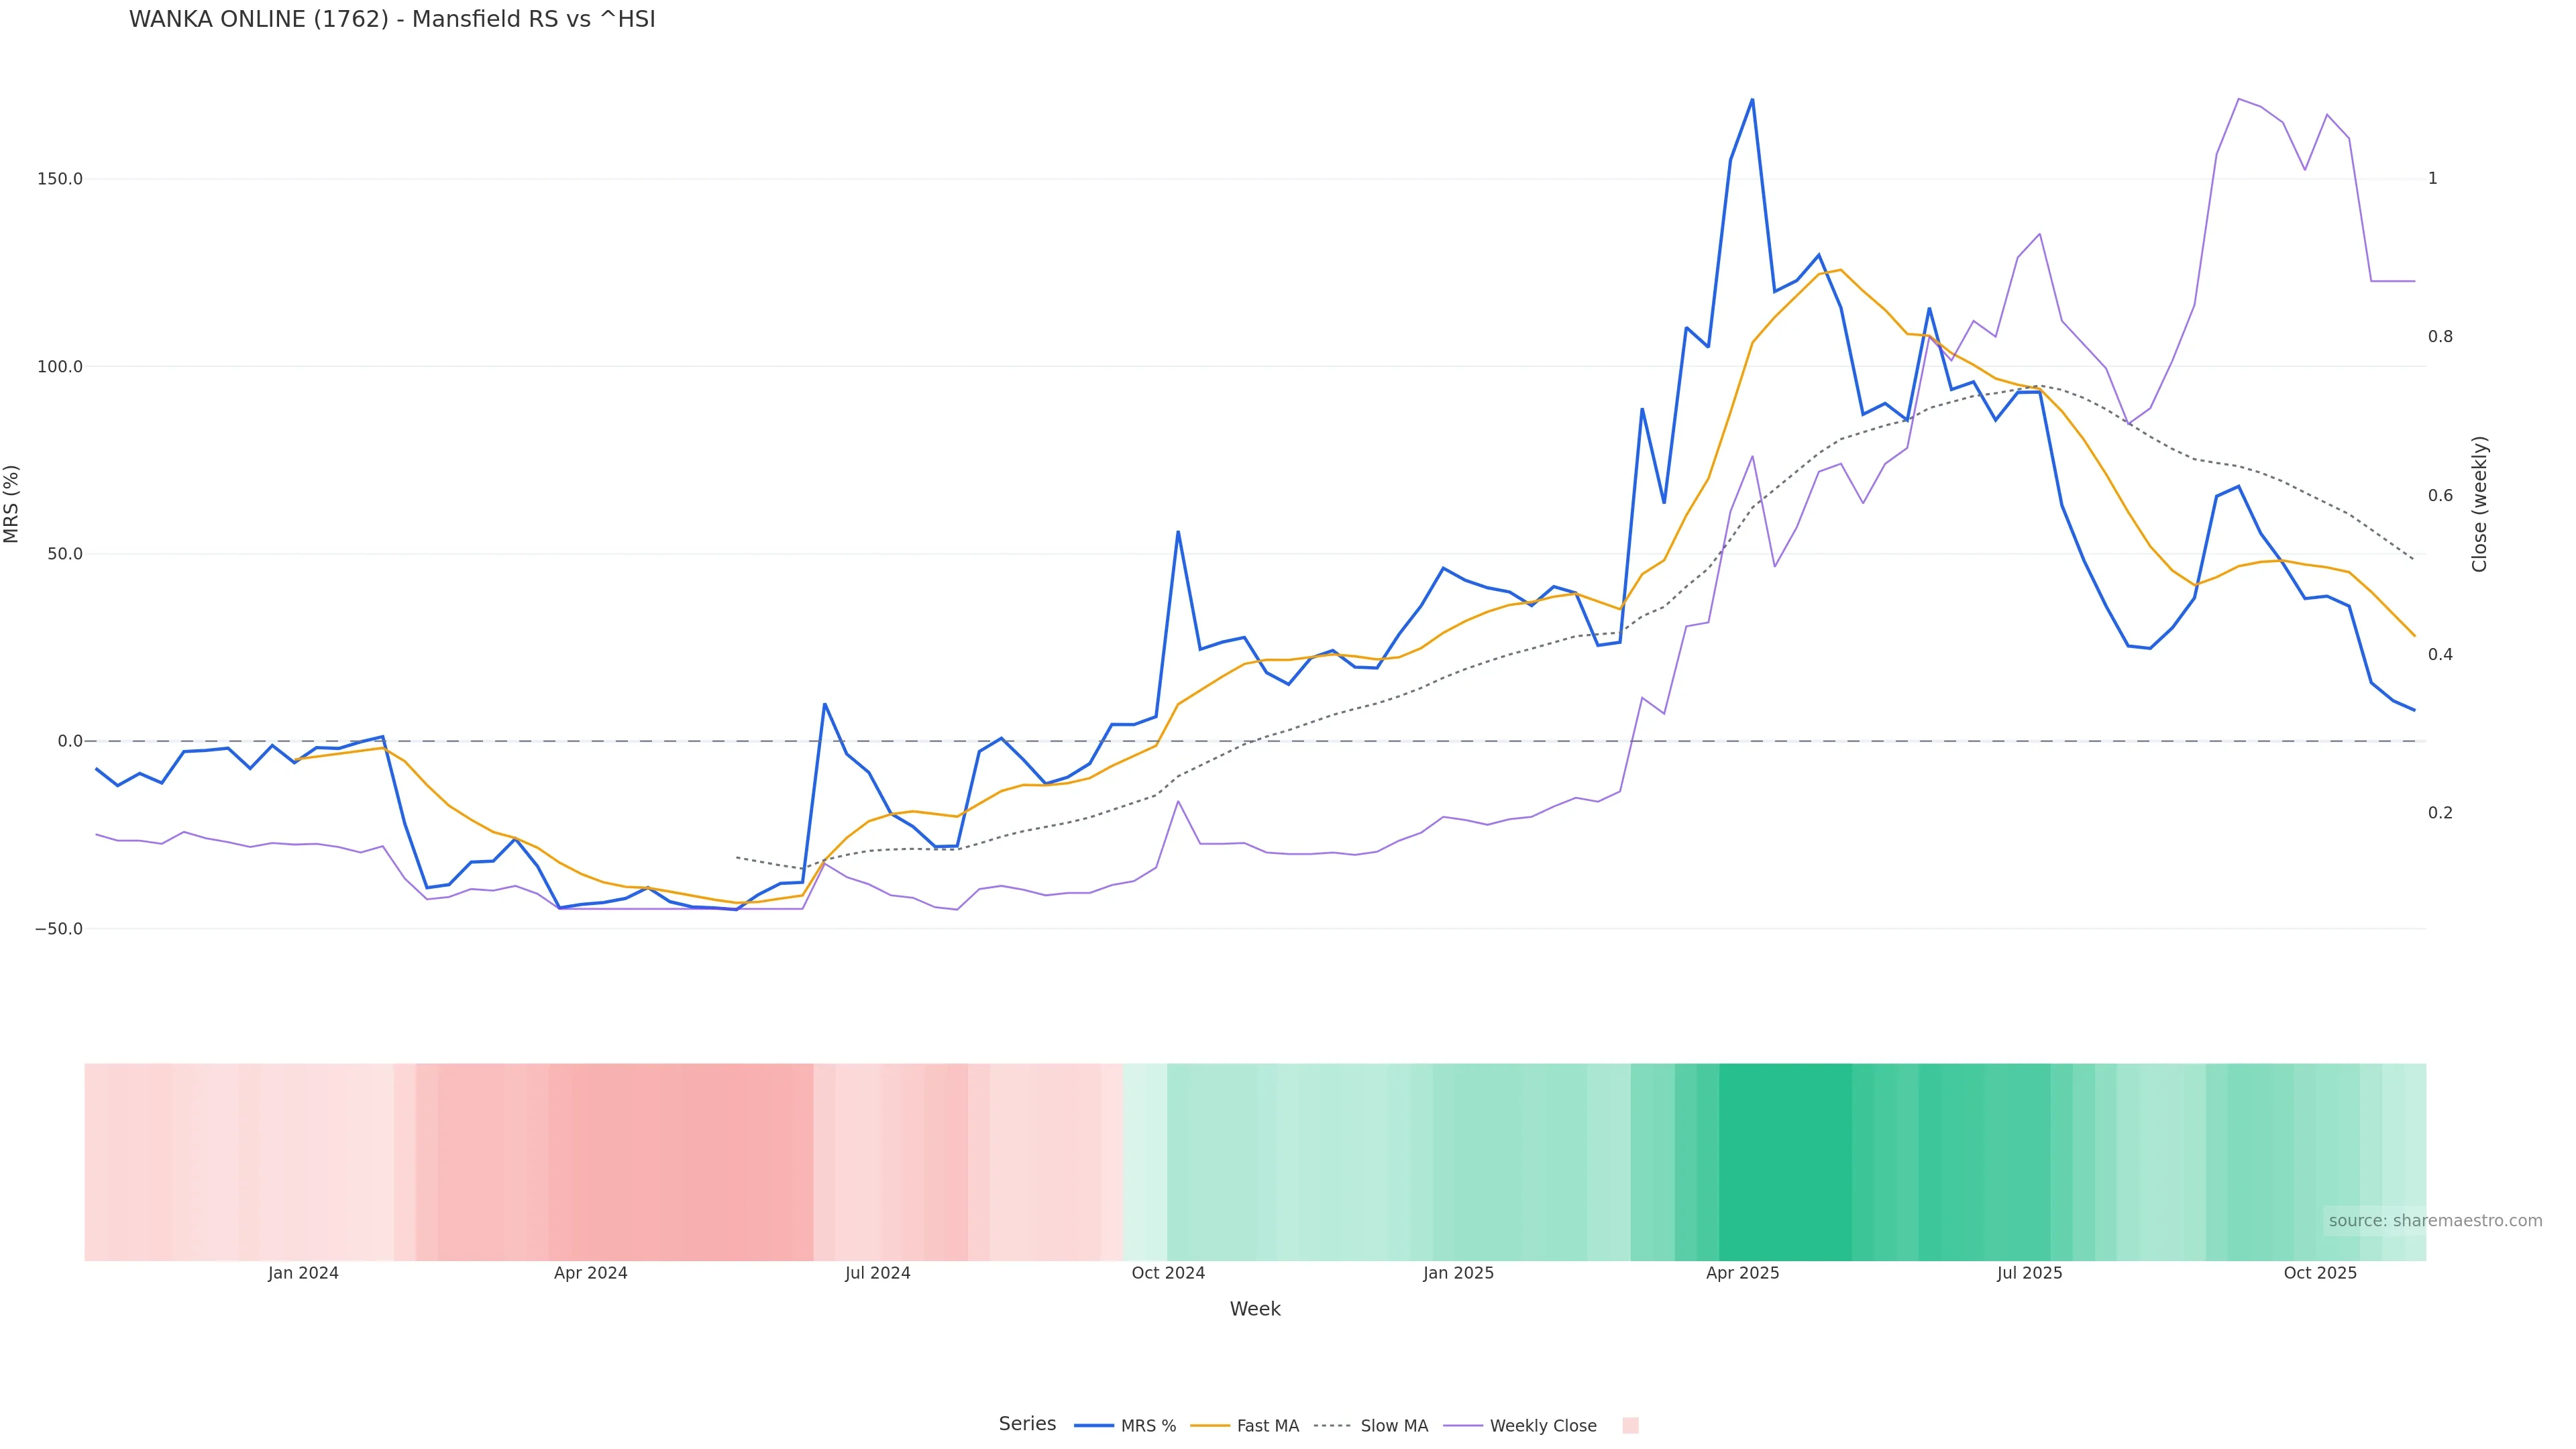Click the −50.0 tick on MRS axis
2576x1449 pixels.
point(59,929)
